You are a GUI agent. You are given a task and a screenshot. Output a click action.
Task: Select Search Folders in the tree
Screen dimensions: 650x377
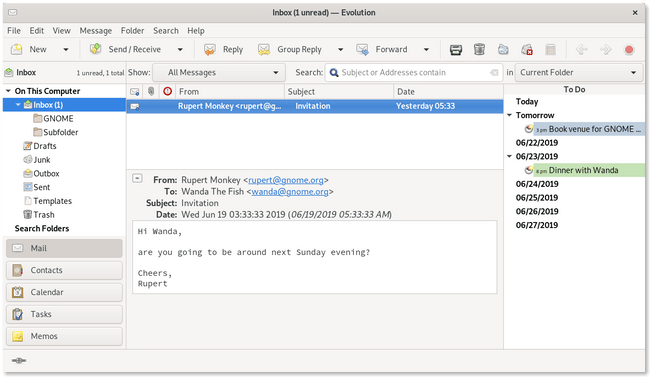(x=42, y=229)
